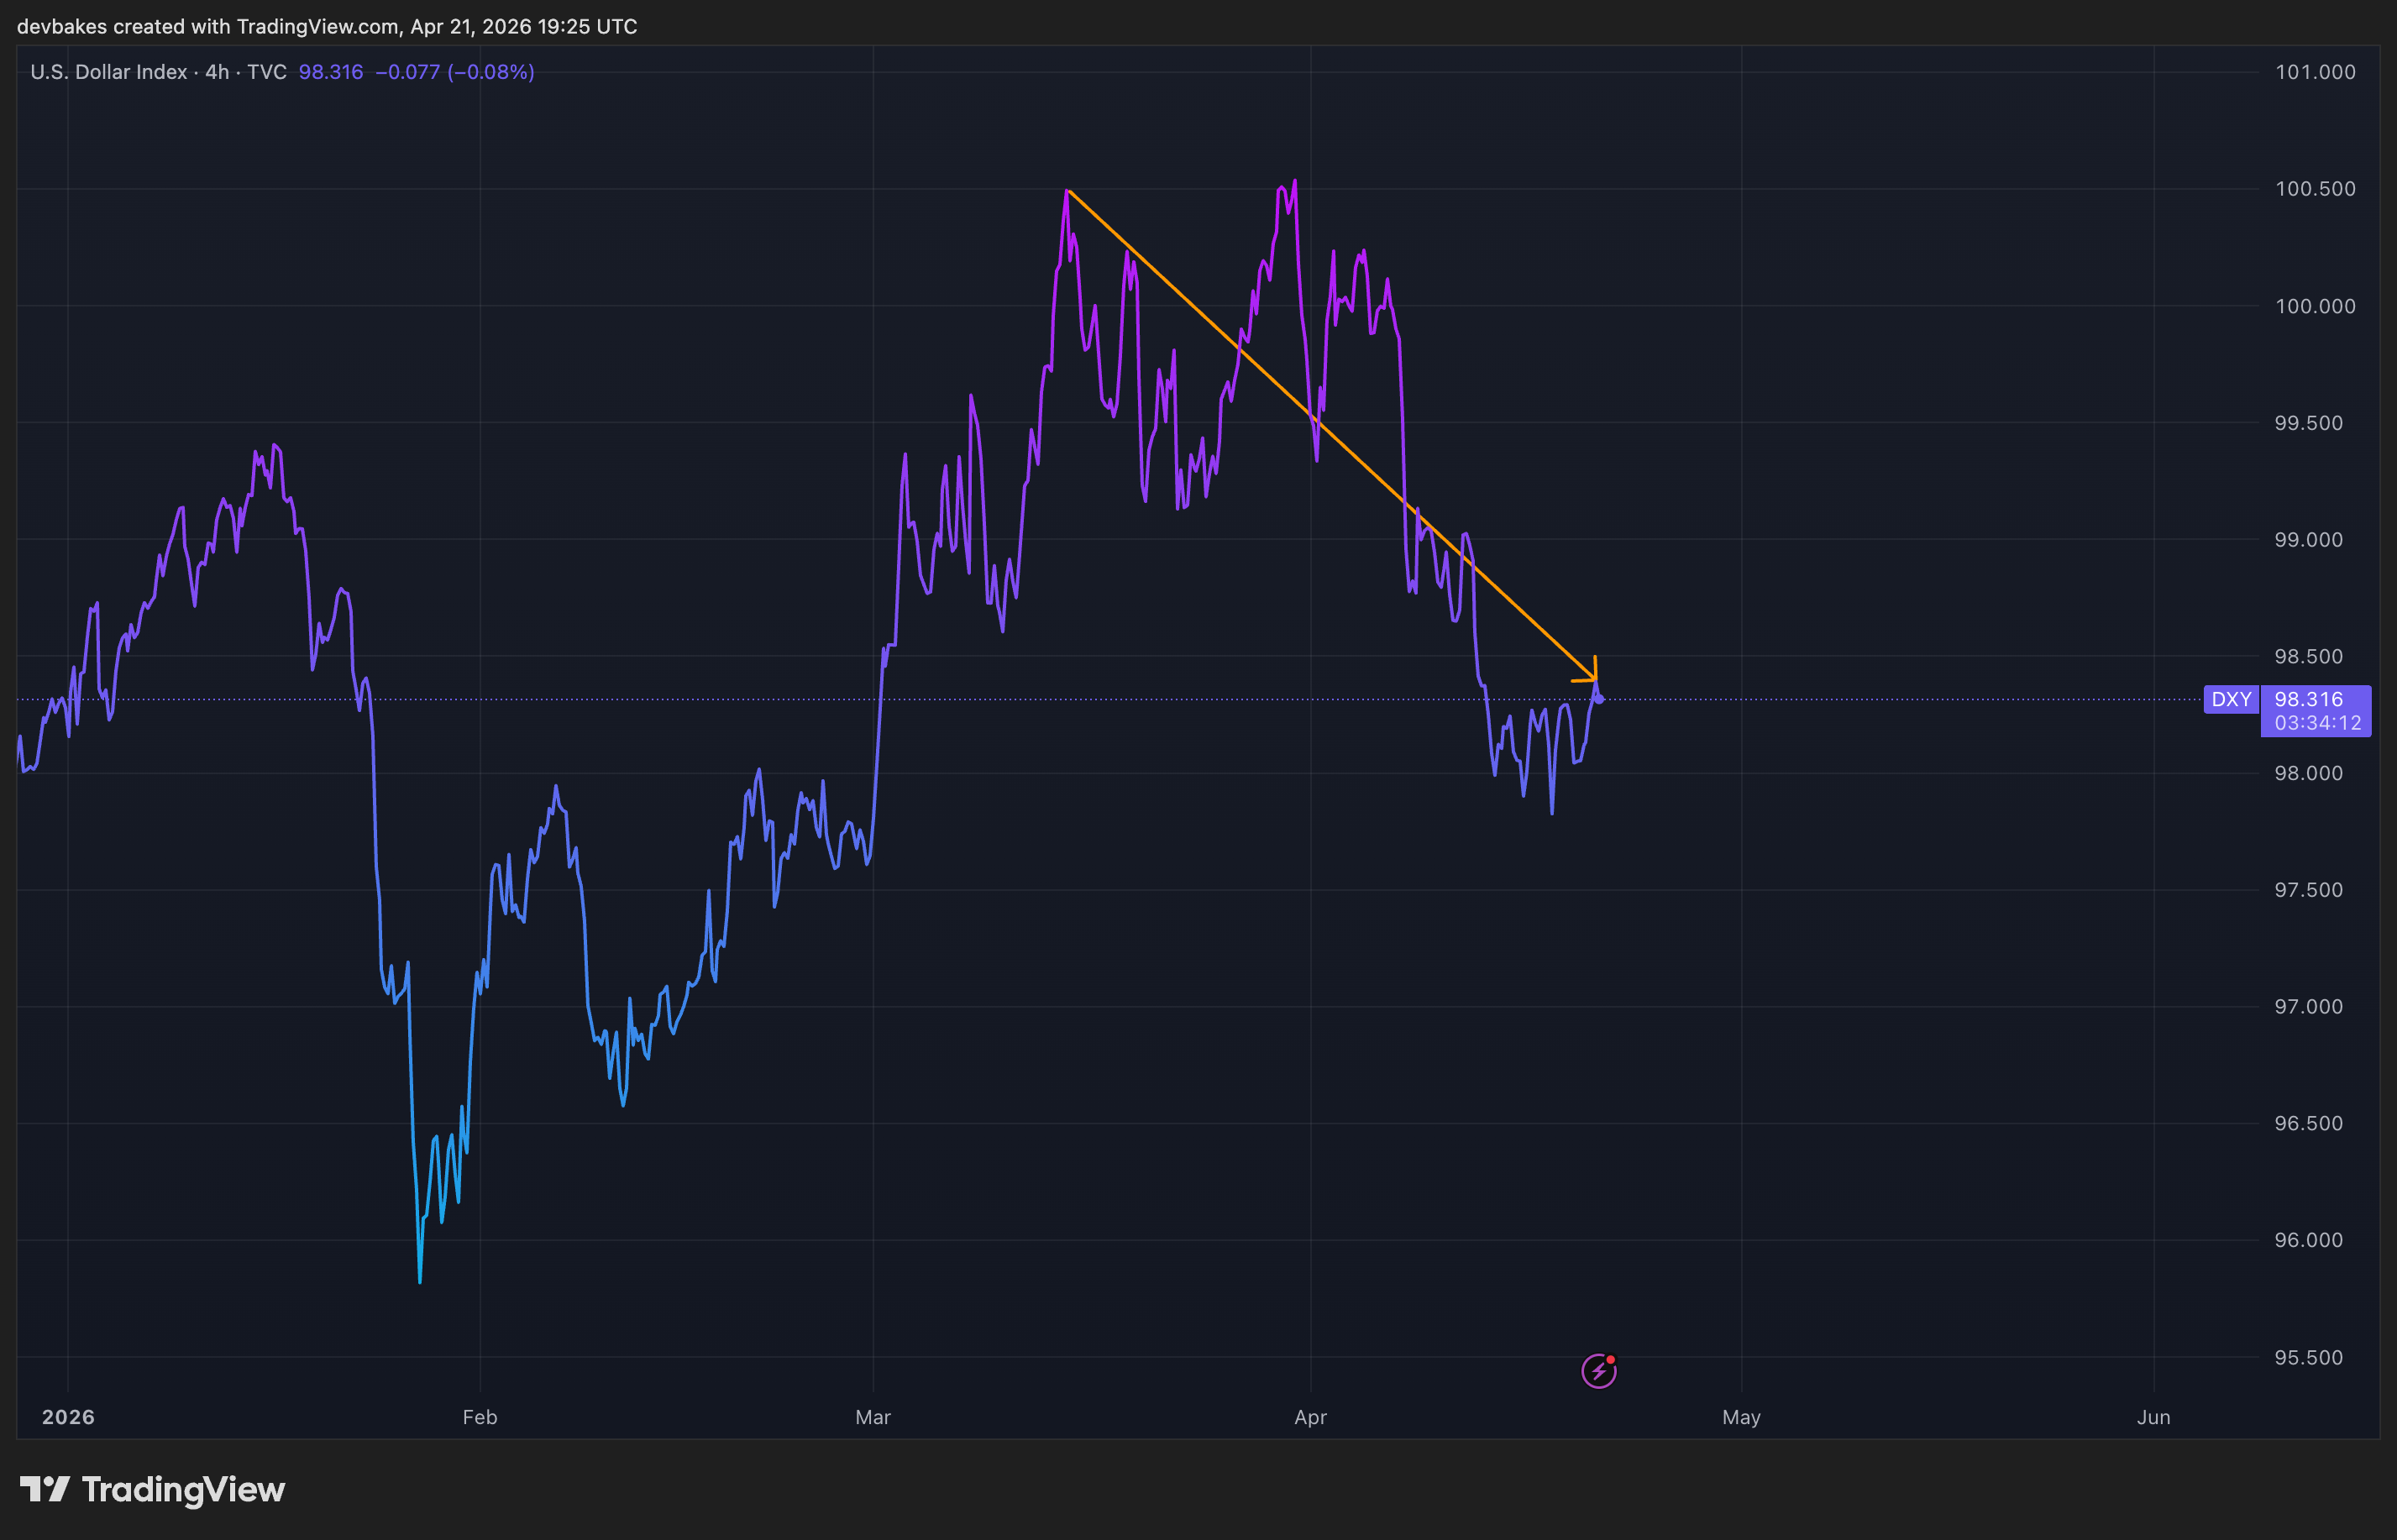Click the Jun label on the time axis
2397x1540 pixels.
click(2153, 1417)
